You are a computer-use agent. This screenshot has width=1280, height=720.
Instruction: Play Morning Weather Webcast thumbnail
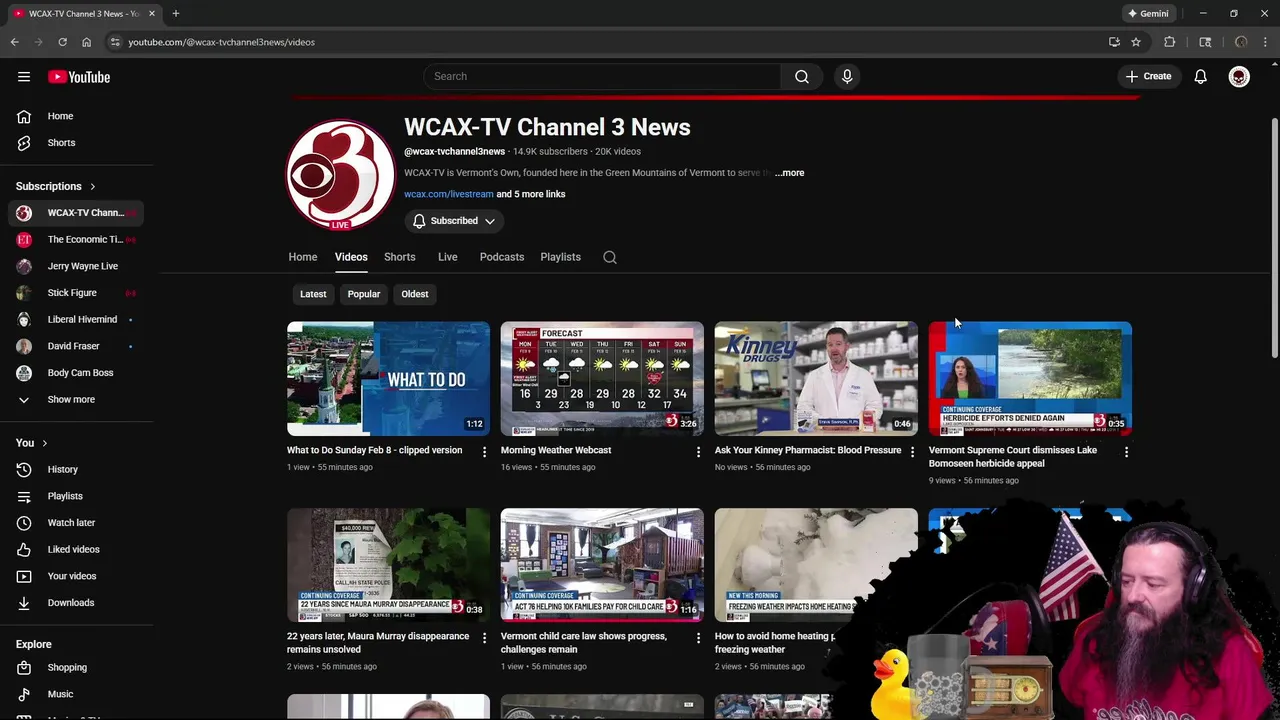tap(602, 378)
